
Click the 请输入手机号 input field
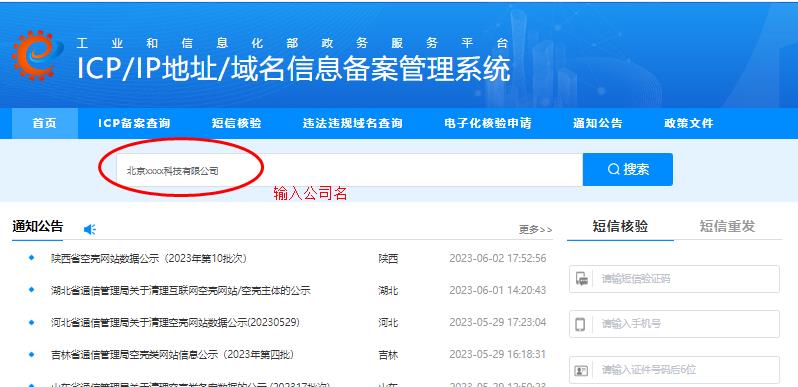tap(674, 324)
